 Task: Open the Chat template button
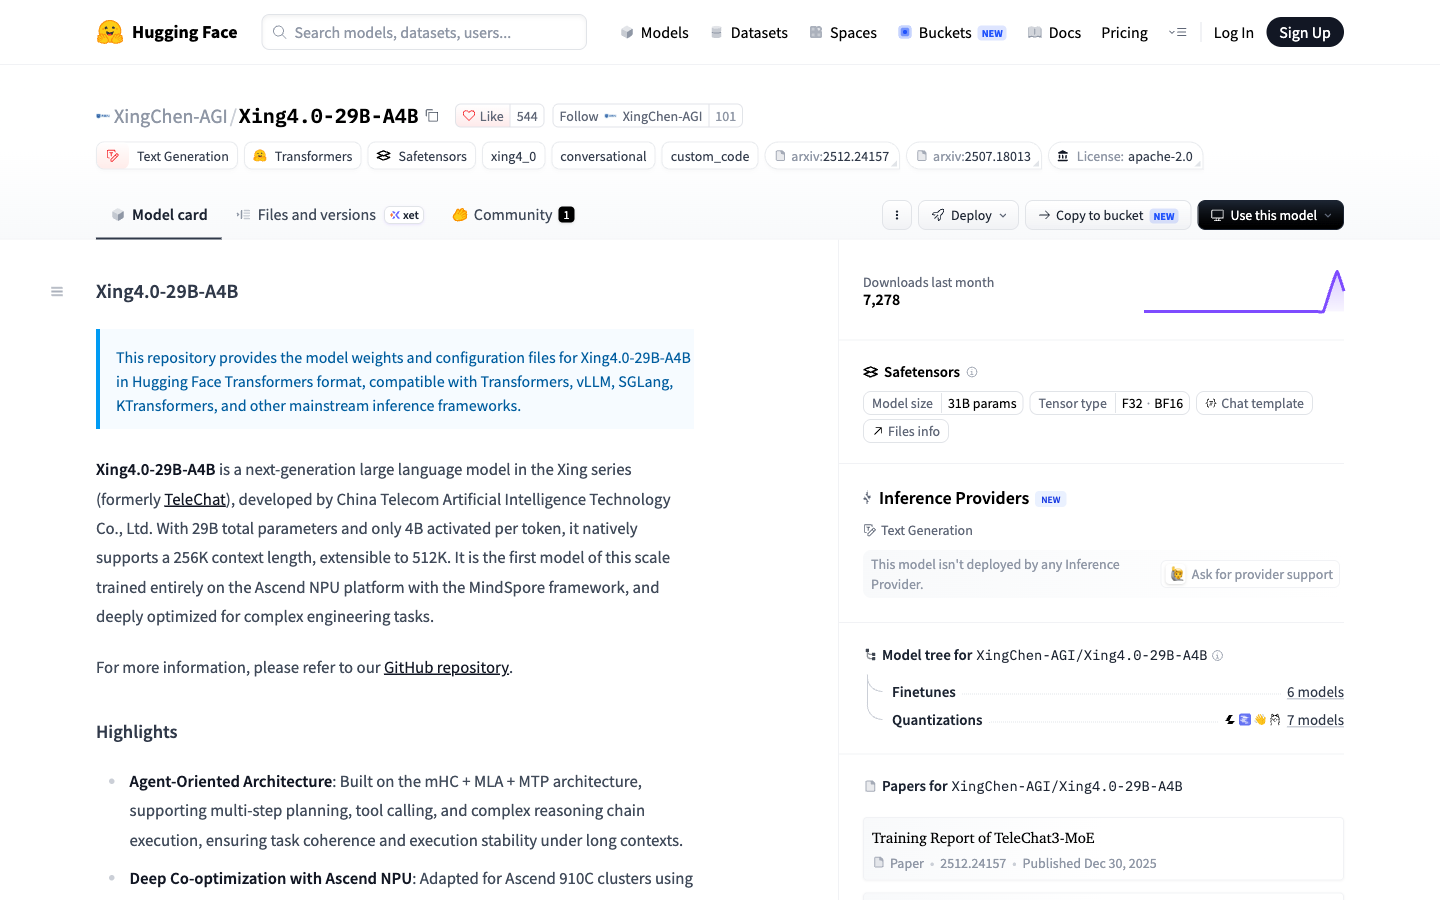1254,403
